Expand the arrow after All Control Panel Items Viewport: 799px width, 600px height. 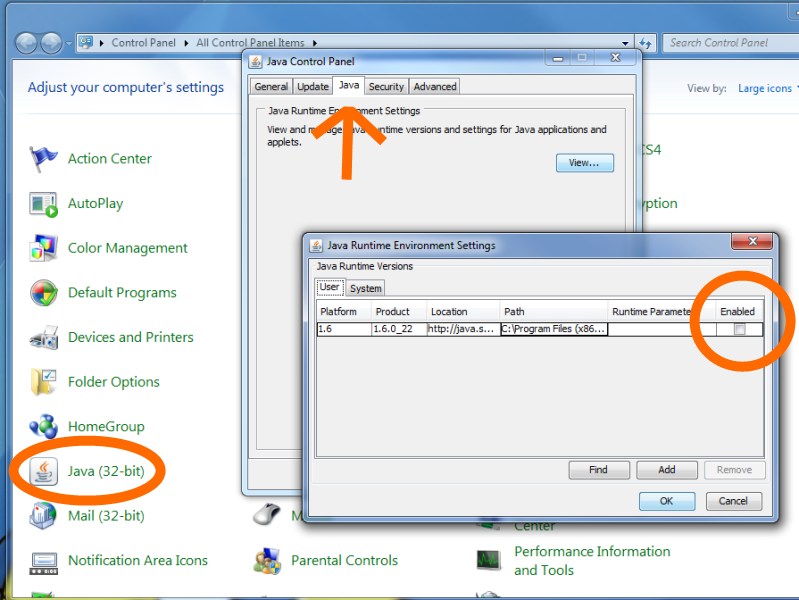point(315,43)
